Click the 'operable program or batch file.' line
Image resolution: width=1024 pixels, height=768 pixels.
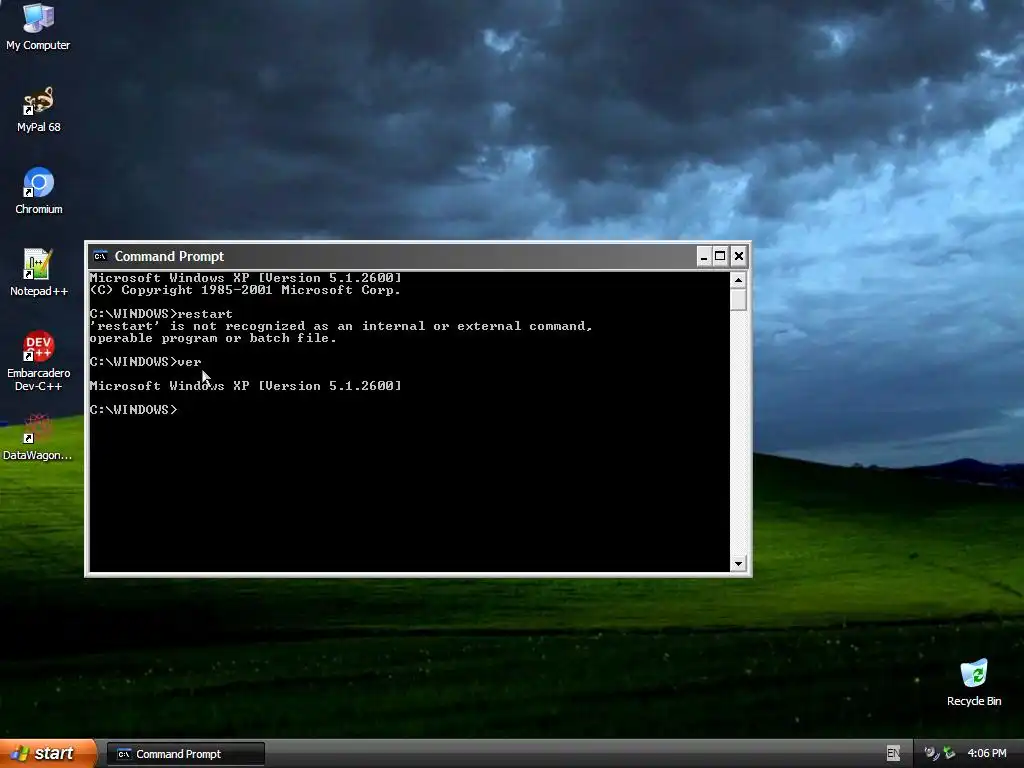coord(213,338)
